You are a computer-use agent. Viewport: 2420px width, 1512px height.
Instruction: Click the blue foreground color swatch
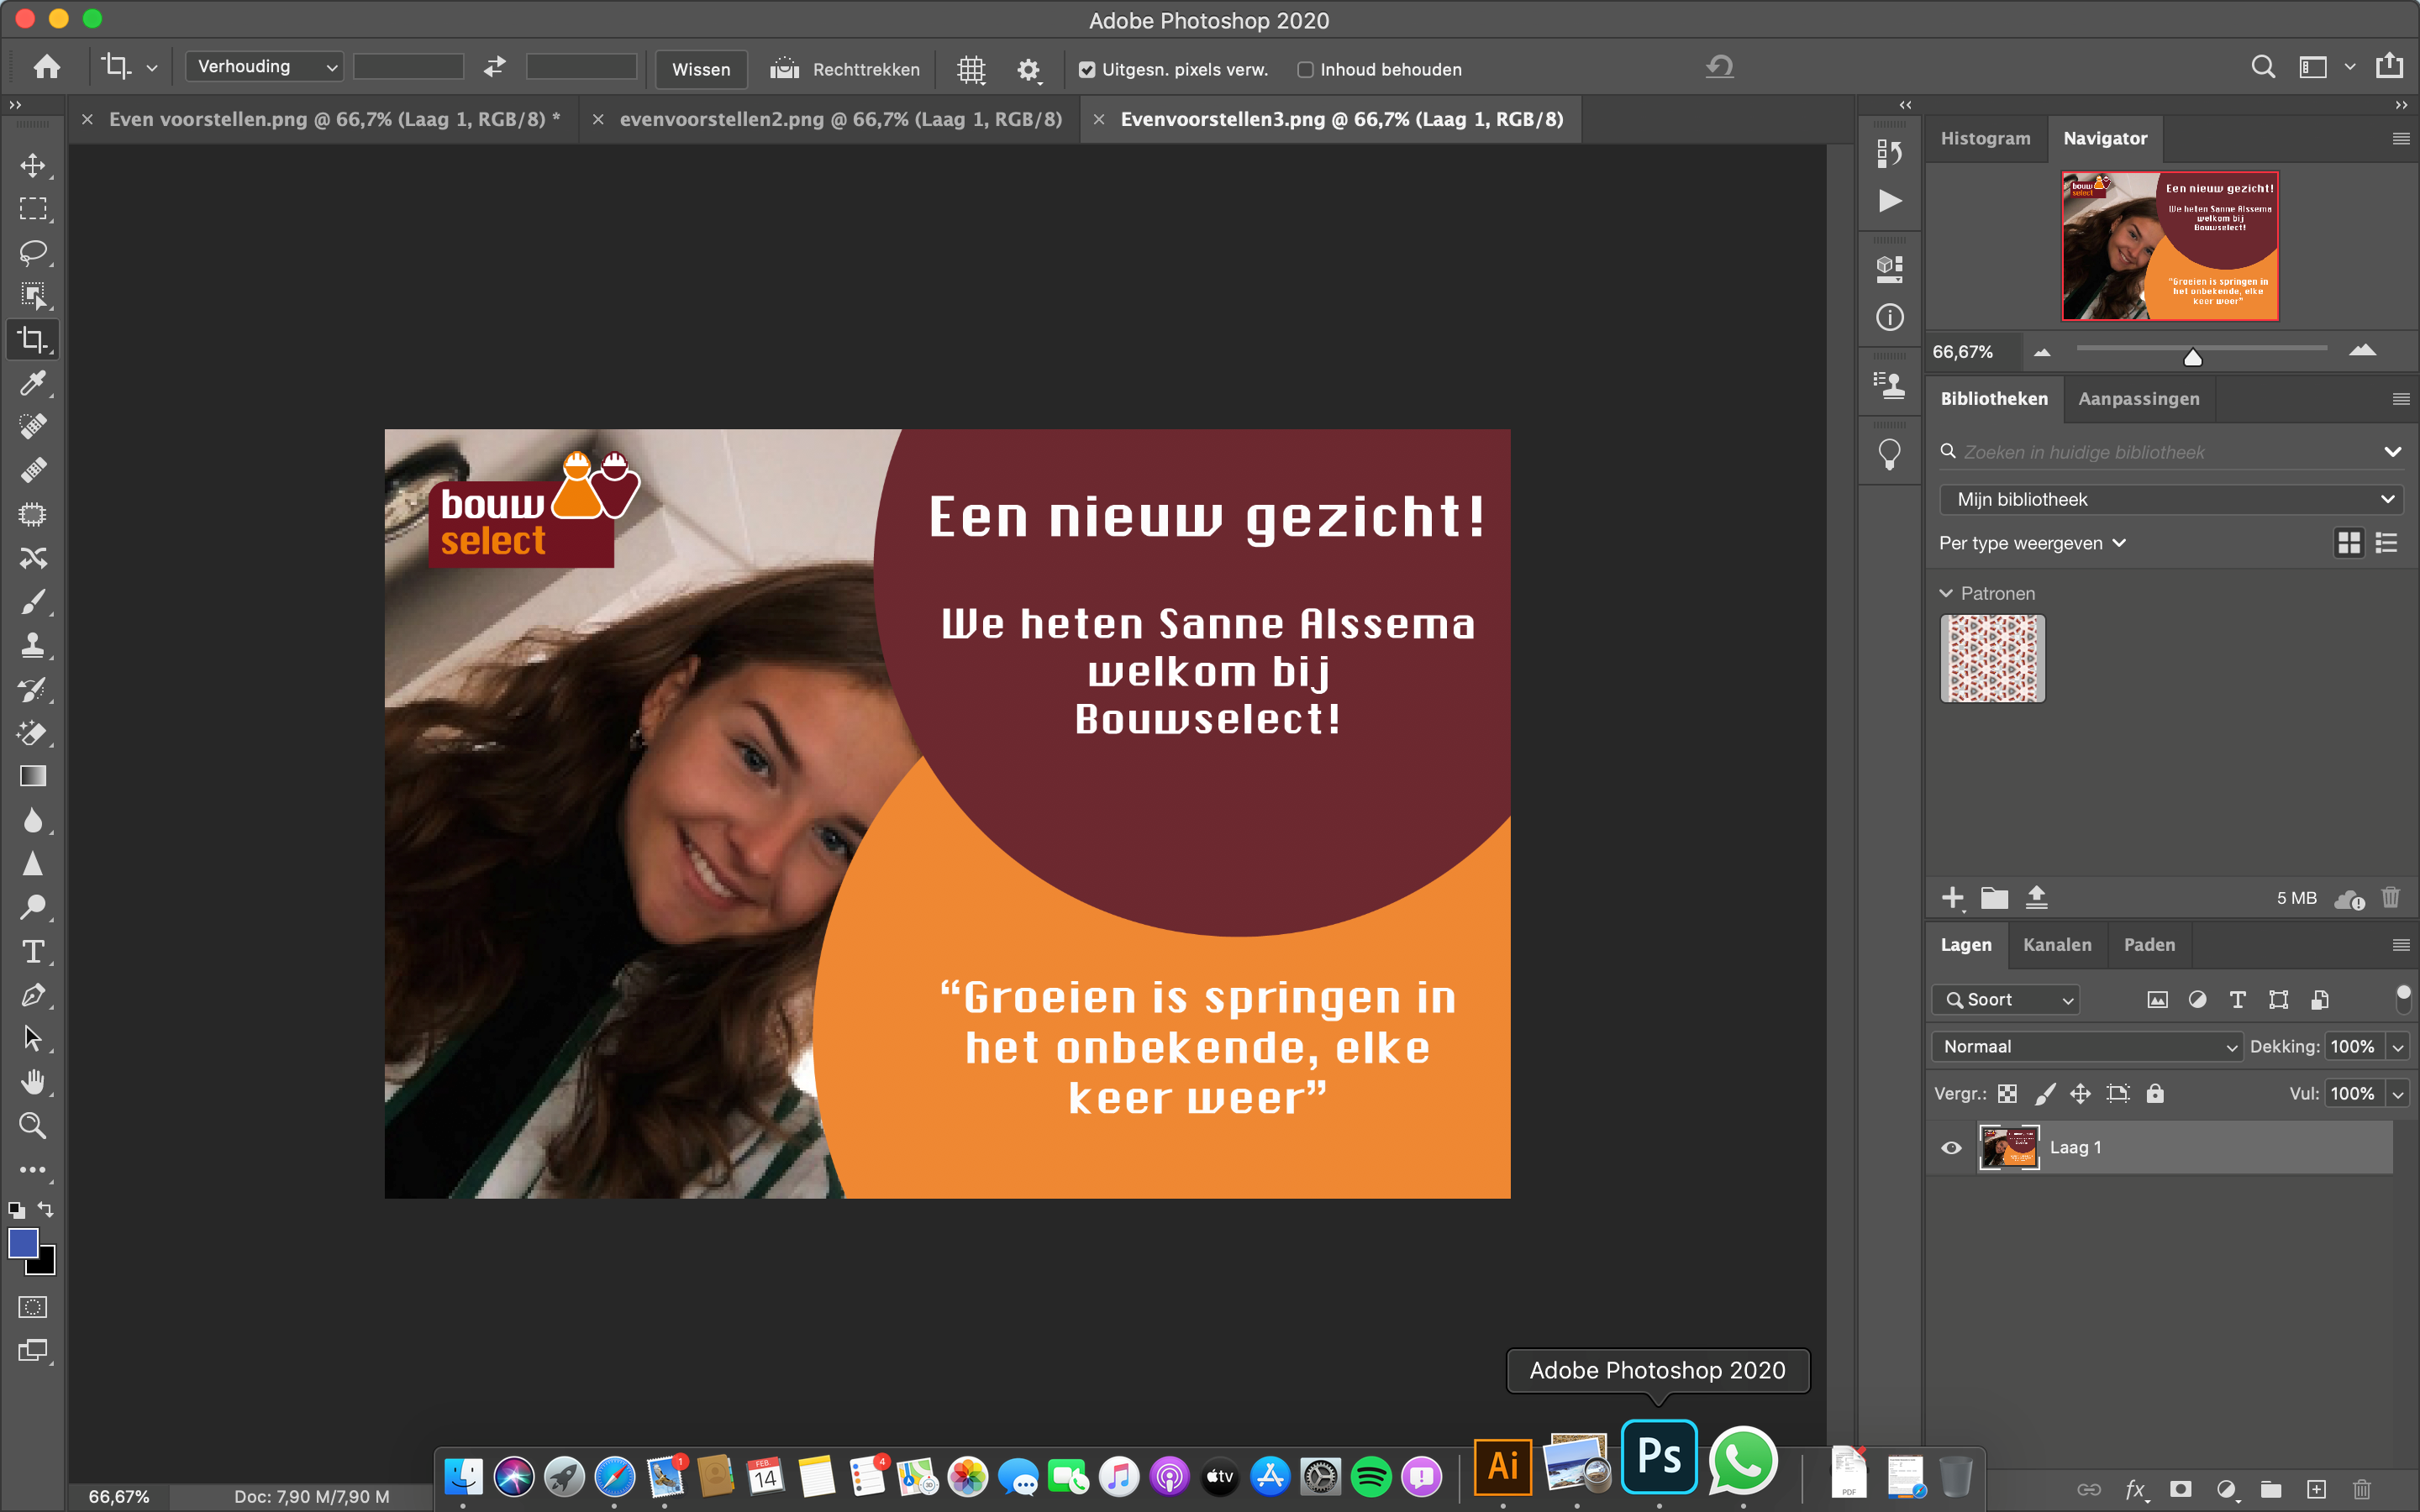22,1243
